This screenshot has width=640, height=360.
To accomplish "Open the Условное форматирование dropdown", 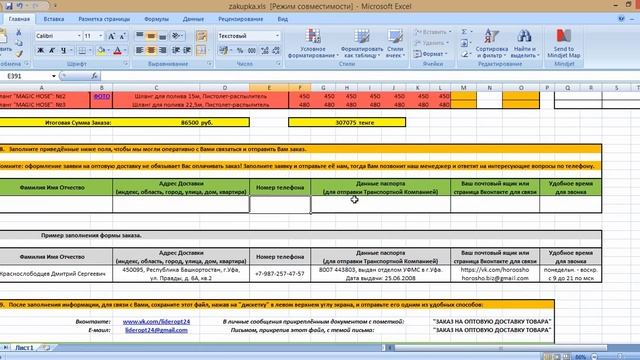I will pos(313,43).
